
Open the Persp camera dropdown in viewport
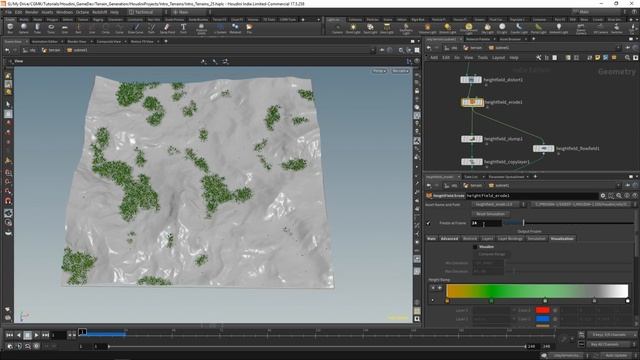(379, 71)
